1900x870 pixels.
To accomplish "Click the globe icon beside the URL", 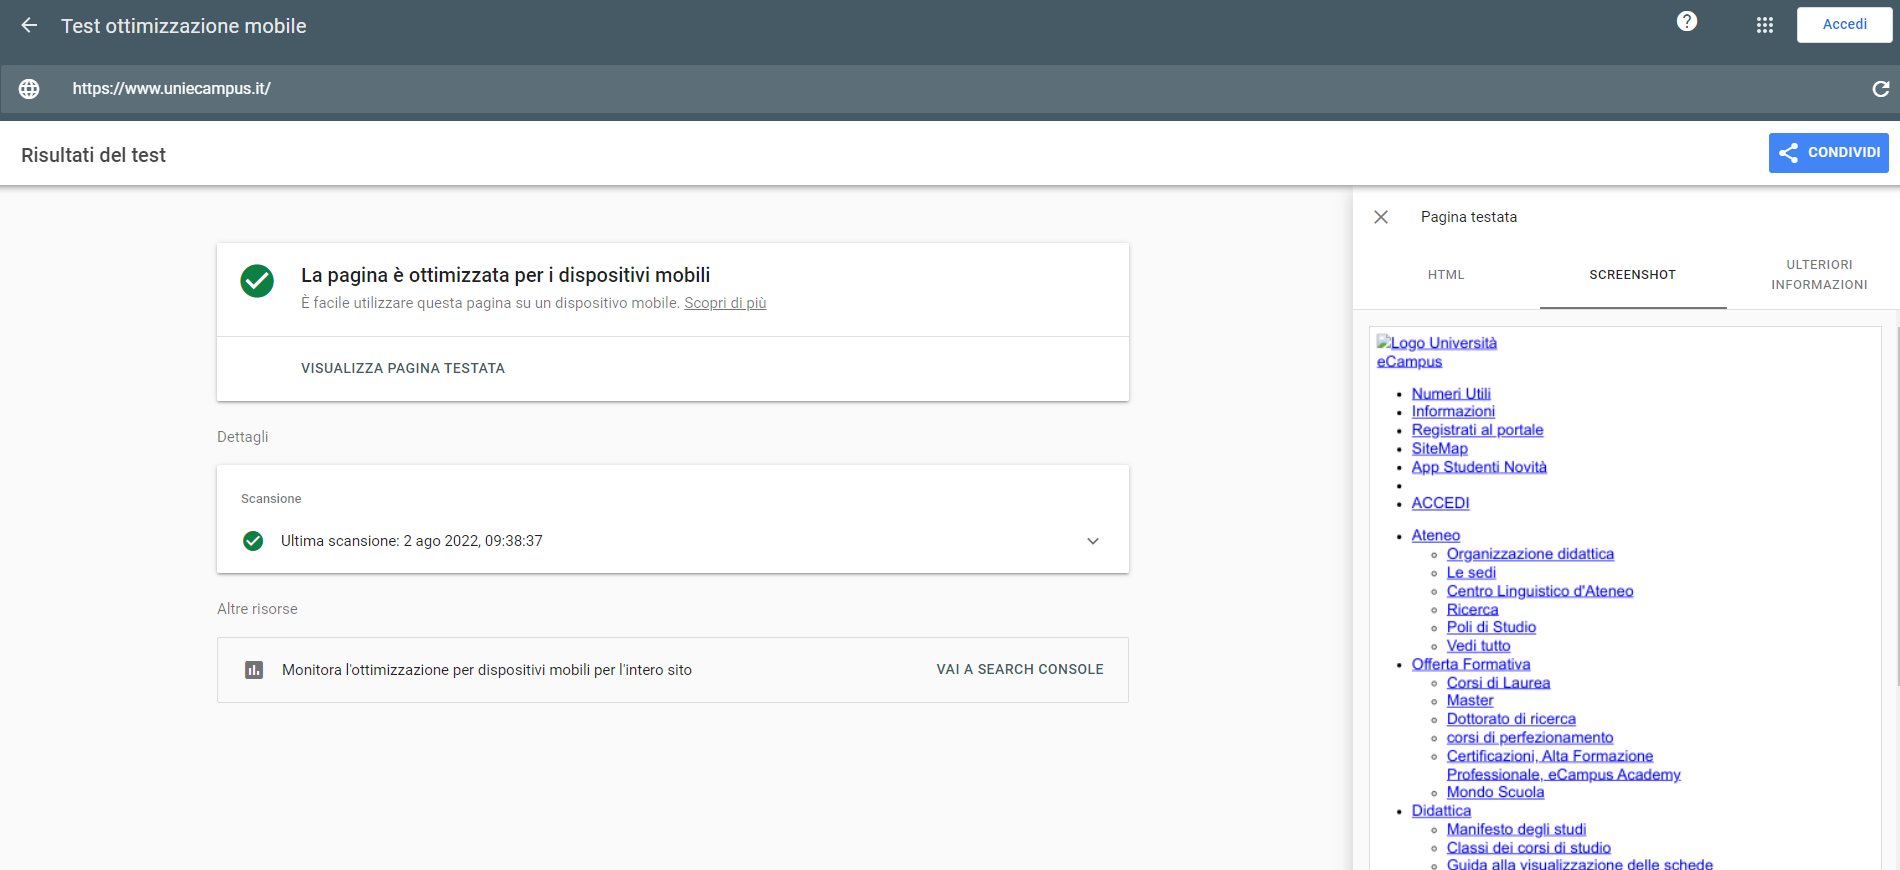I will click(x=29, y=89).
